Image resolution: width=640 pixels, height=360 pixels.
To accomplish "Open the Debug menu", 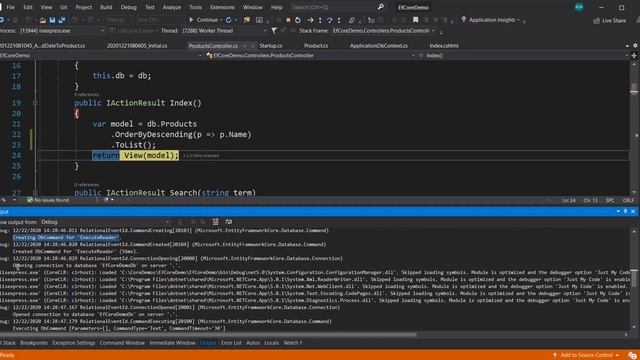I will (129, 7).
